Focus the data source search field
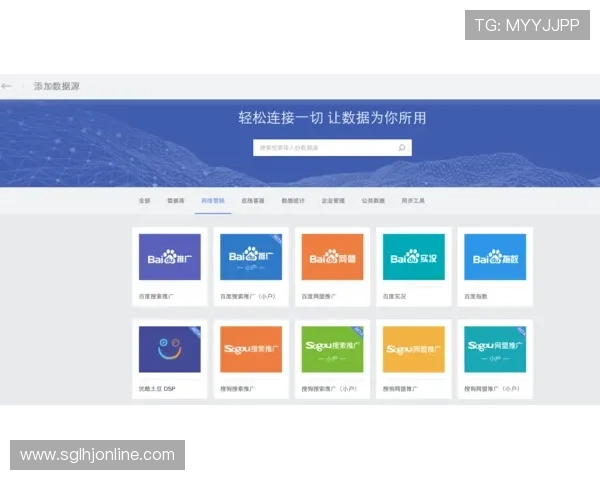 [332, 148]
